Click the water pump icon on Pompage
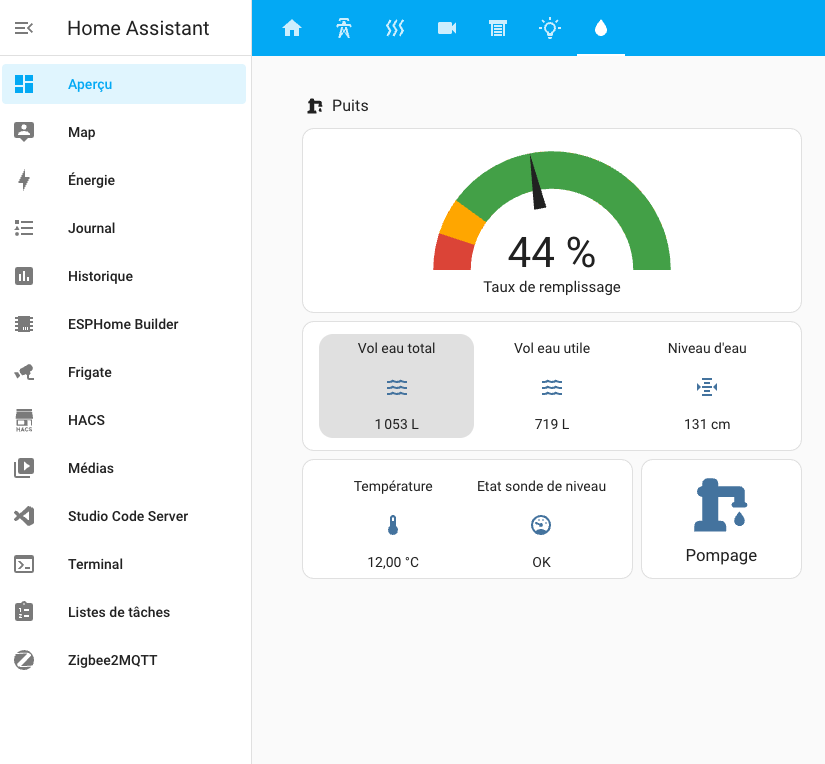 (x=721, y=504)
